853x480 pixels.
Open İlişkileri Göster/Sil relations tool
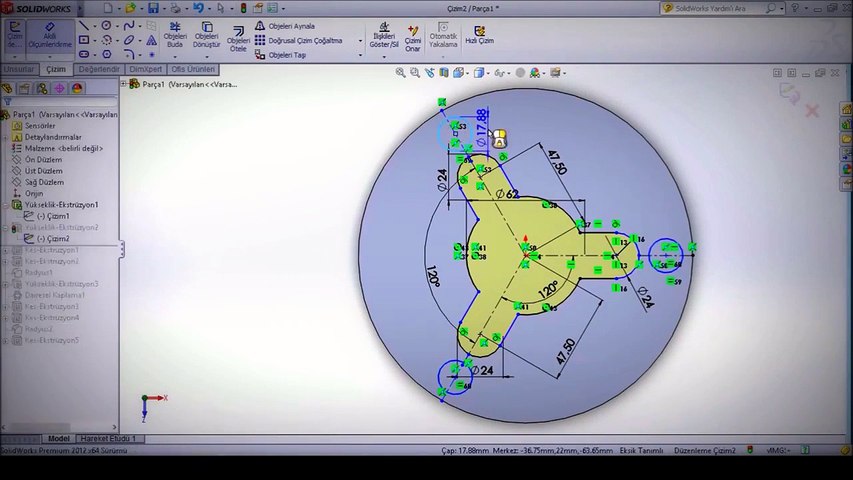tap(384, 35)
